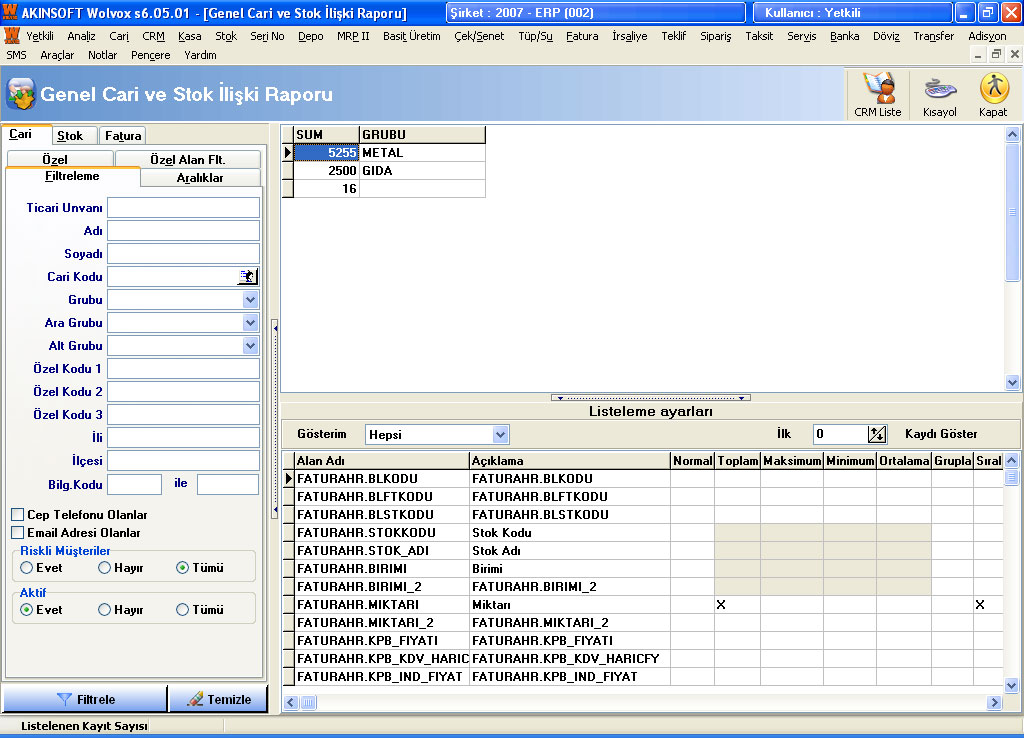1024x738 pixels.
Task: Open the Aralıklar tab
Action: [x=200, y=178]
